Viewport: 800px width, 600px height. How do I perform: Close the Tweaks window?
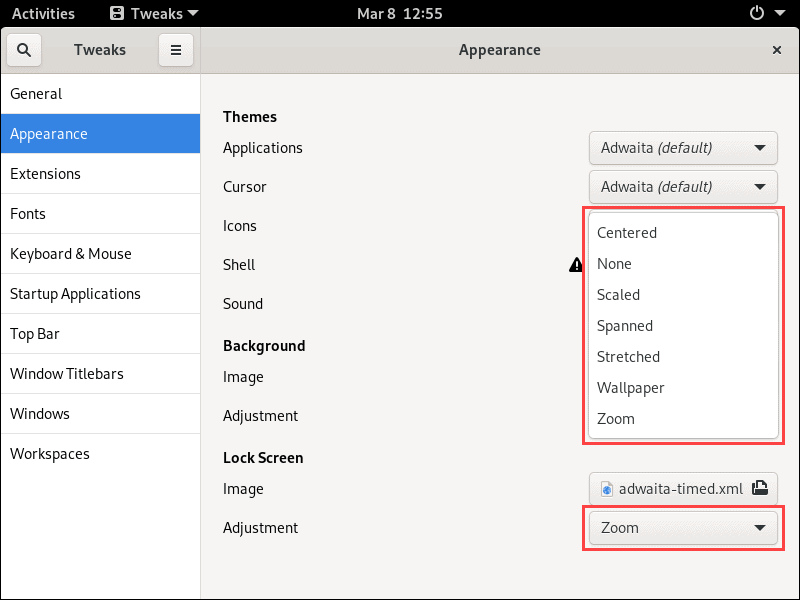point(777,50)
